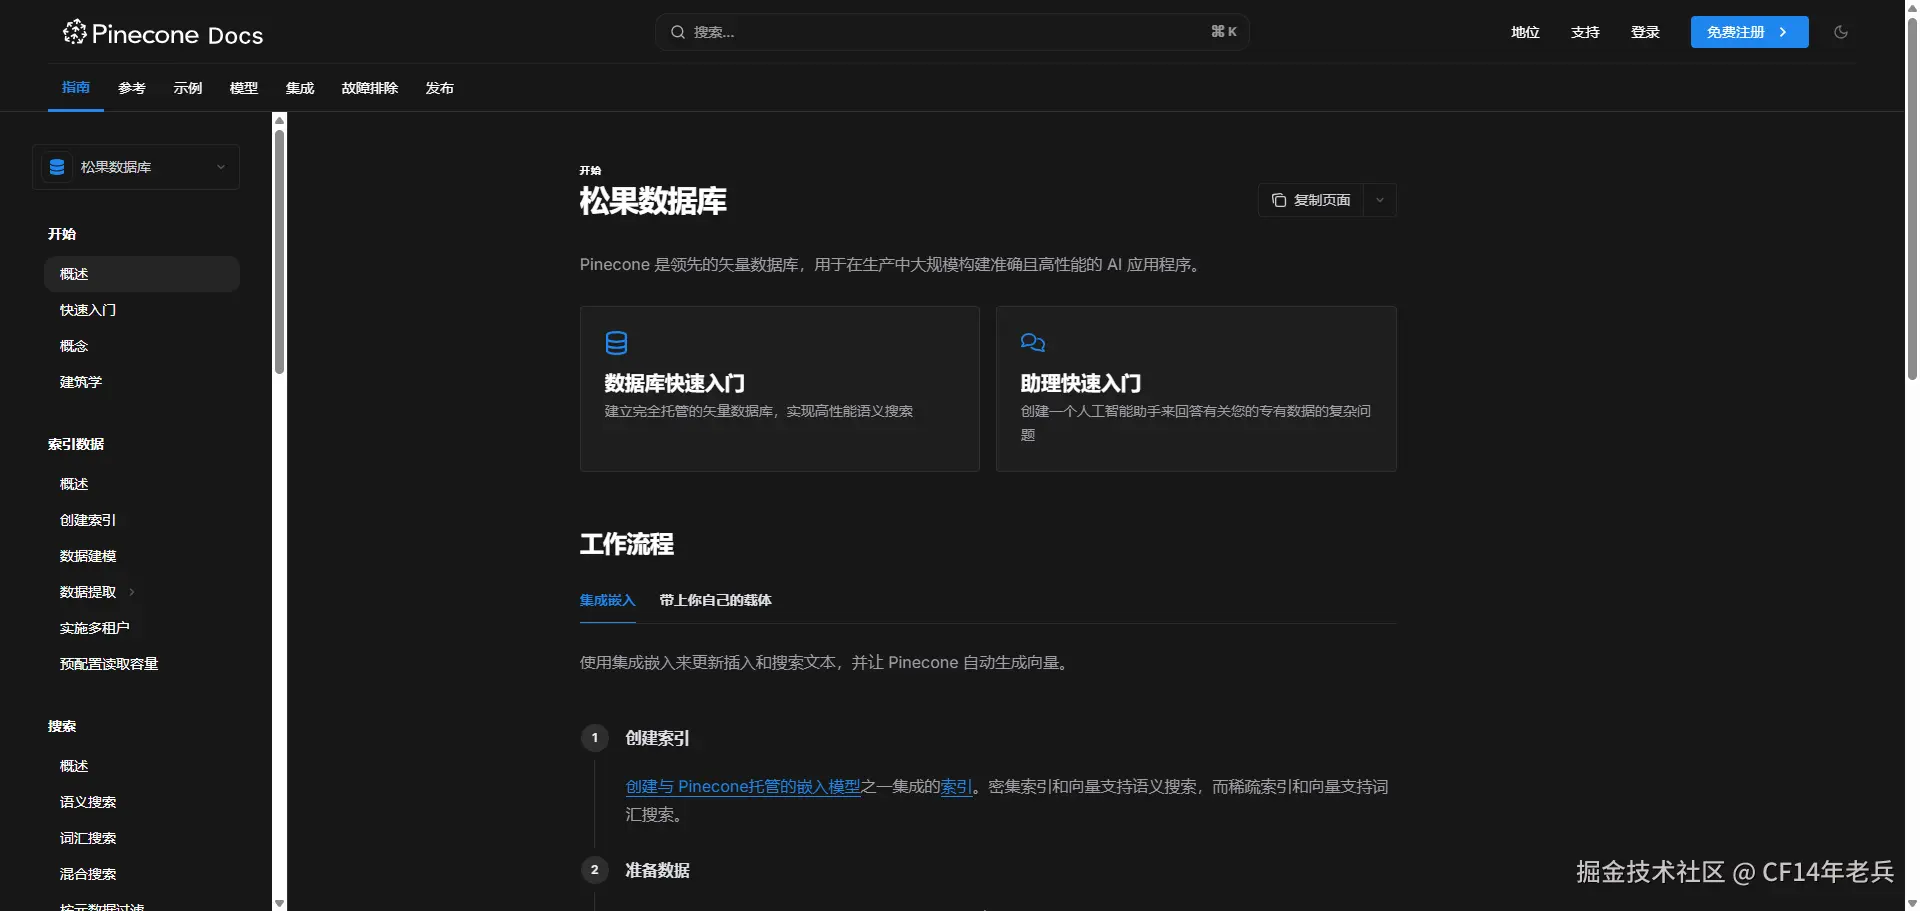Viewport: 1920px width, 911px height.
Task: Click the 免费注册 button
Action: click(1750, 32)
